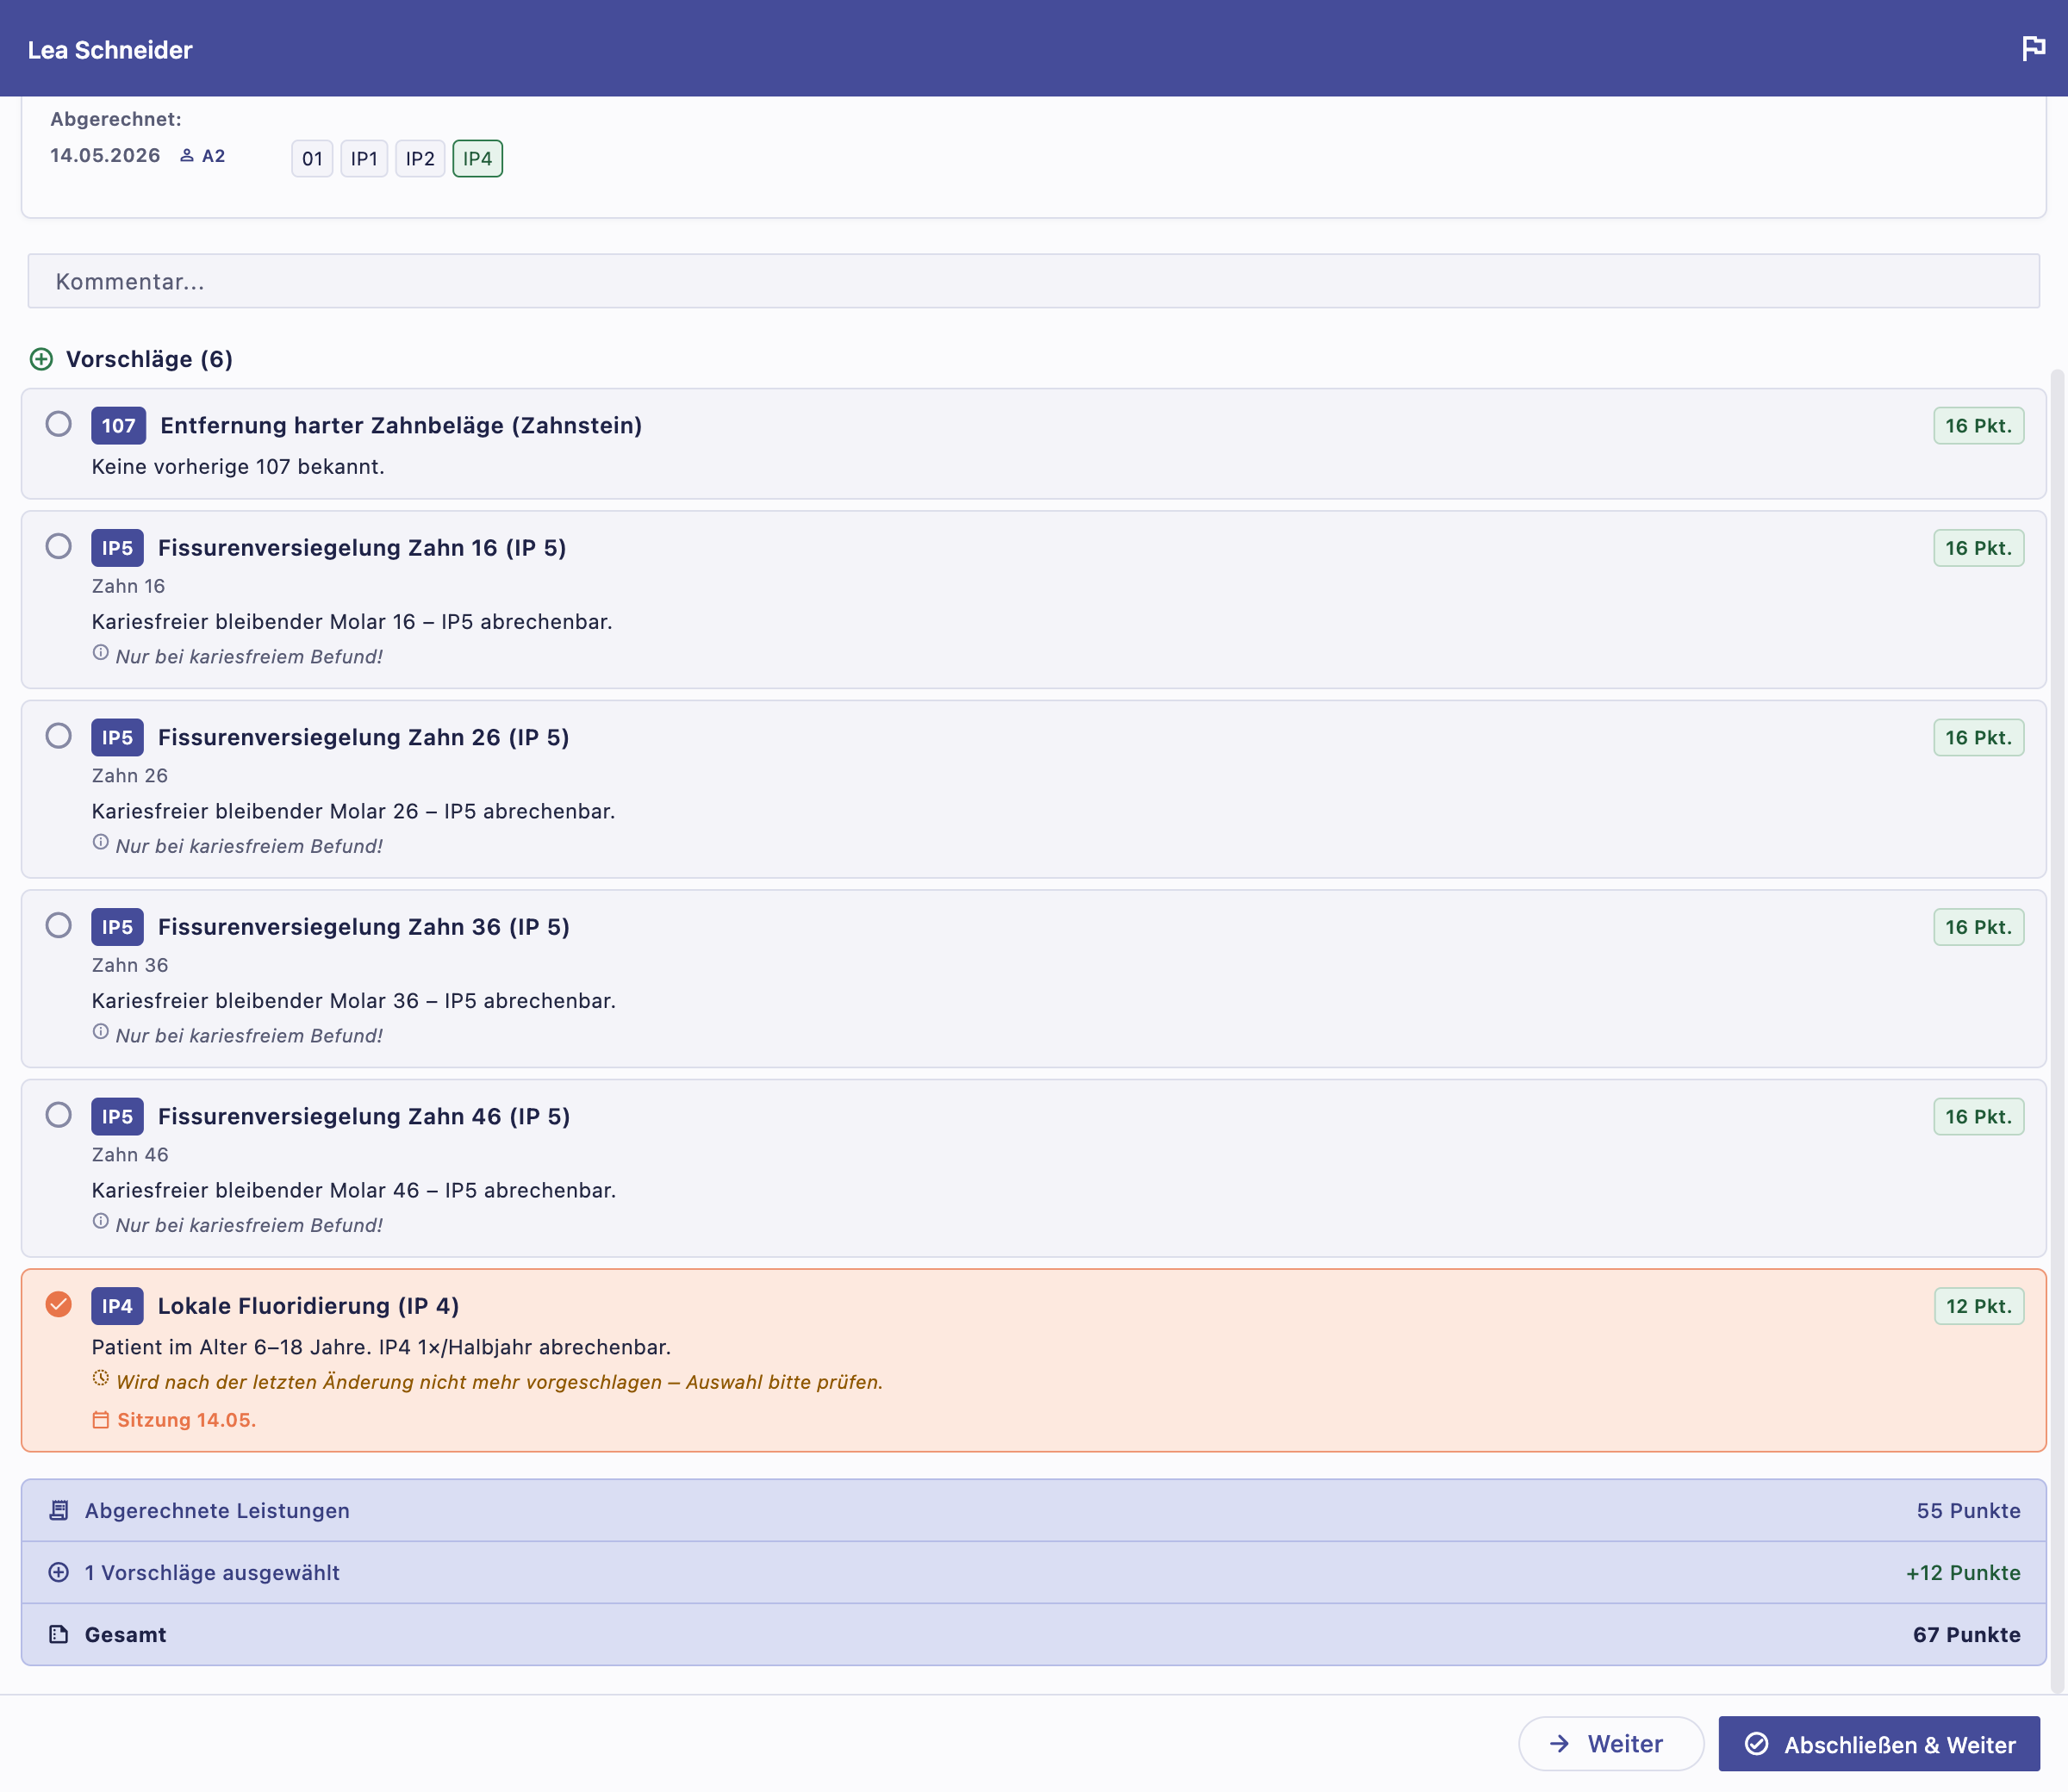Click the info icon under Zahn 26 note
Screen dimensions: 2068x1792
click(101, 843)
